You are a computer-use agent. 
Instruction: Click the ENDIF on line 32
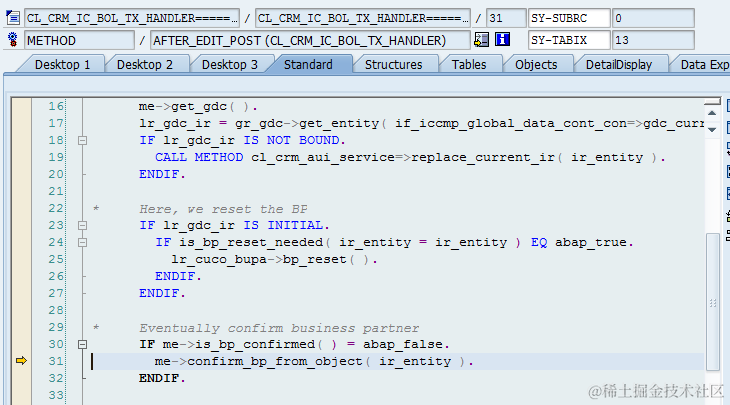pyautogui.click(x=162, y=378)
